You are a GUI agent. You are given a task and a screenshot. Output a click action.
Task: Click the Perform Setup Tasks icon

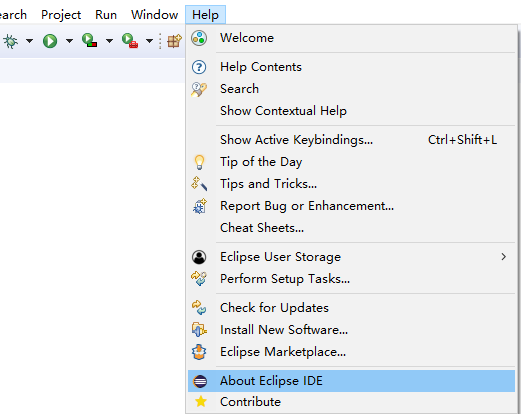[x=199, y=279]
